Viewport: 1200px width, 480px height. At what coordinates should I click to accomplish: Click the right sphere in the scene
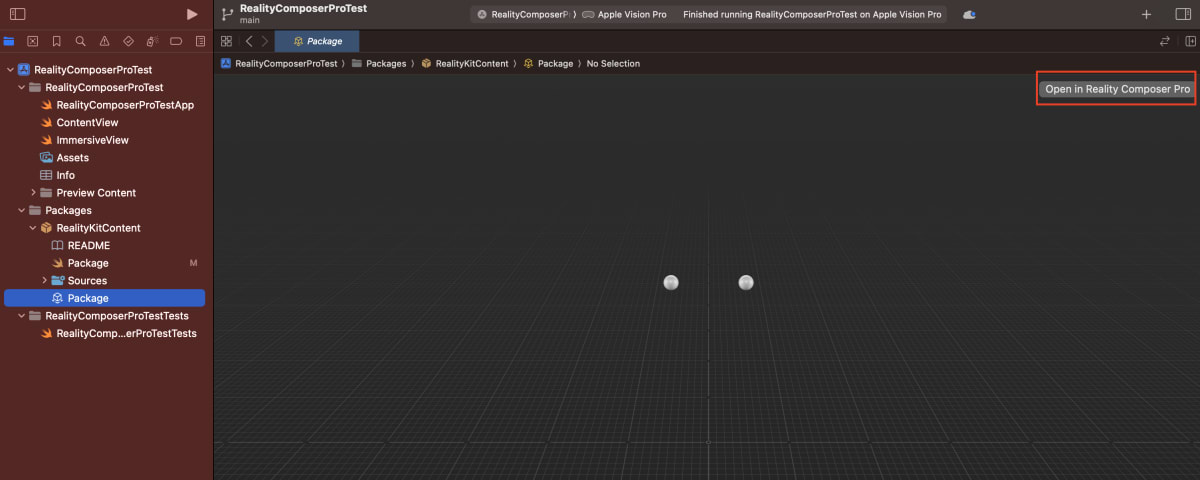(x=746, y=283)
